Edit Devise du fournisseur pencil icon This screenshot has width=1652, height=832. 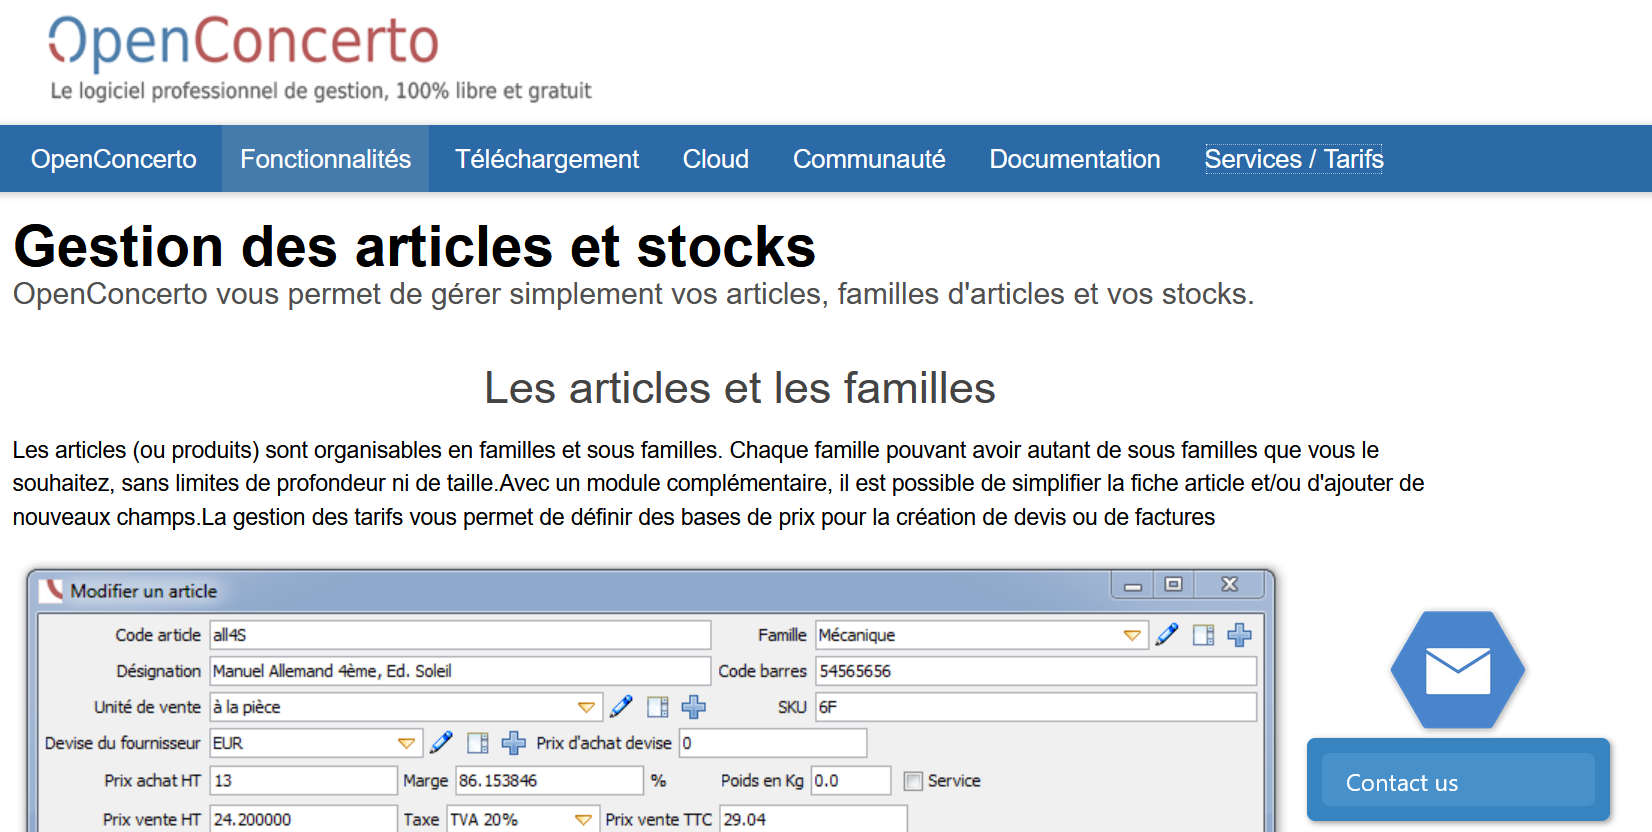coord(441,743)
